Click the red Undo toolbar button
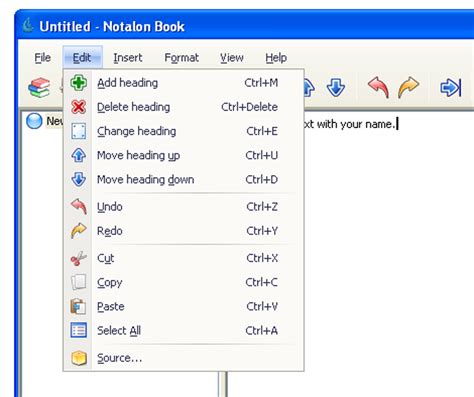 point(378,87)
